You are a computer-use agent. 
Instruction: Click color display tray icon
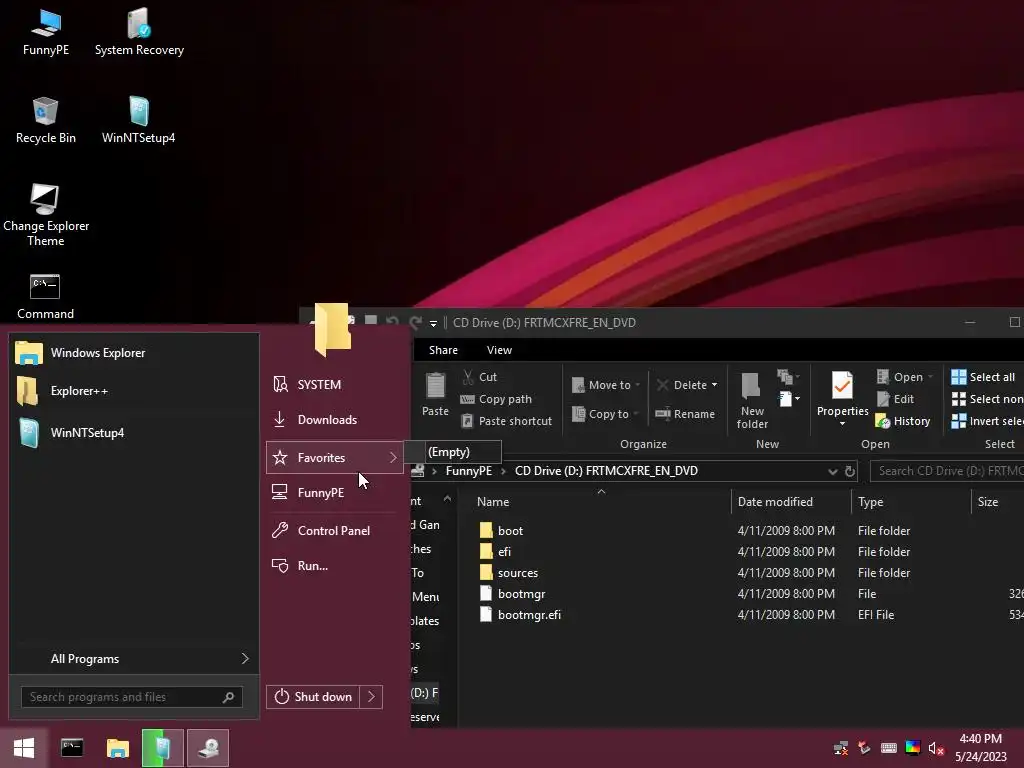912,748
